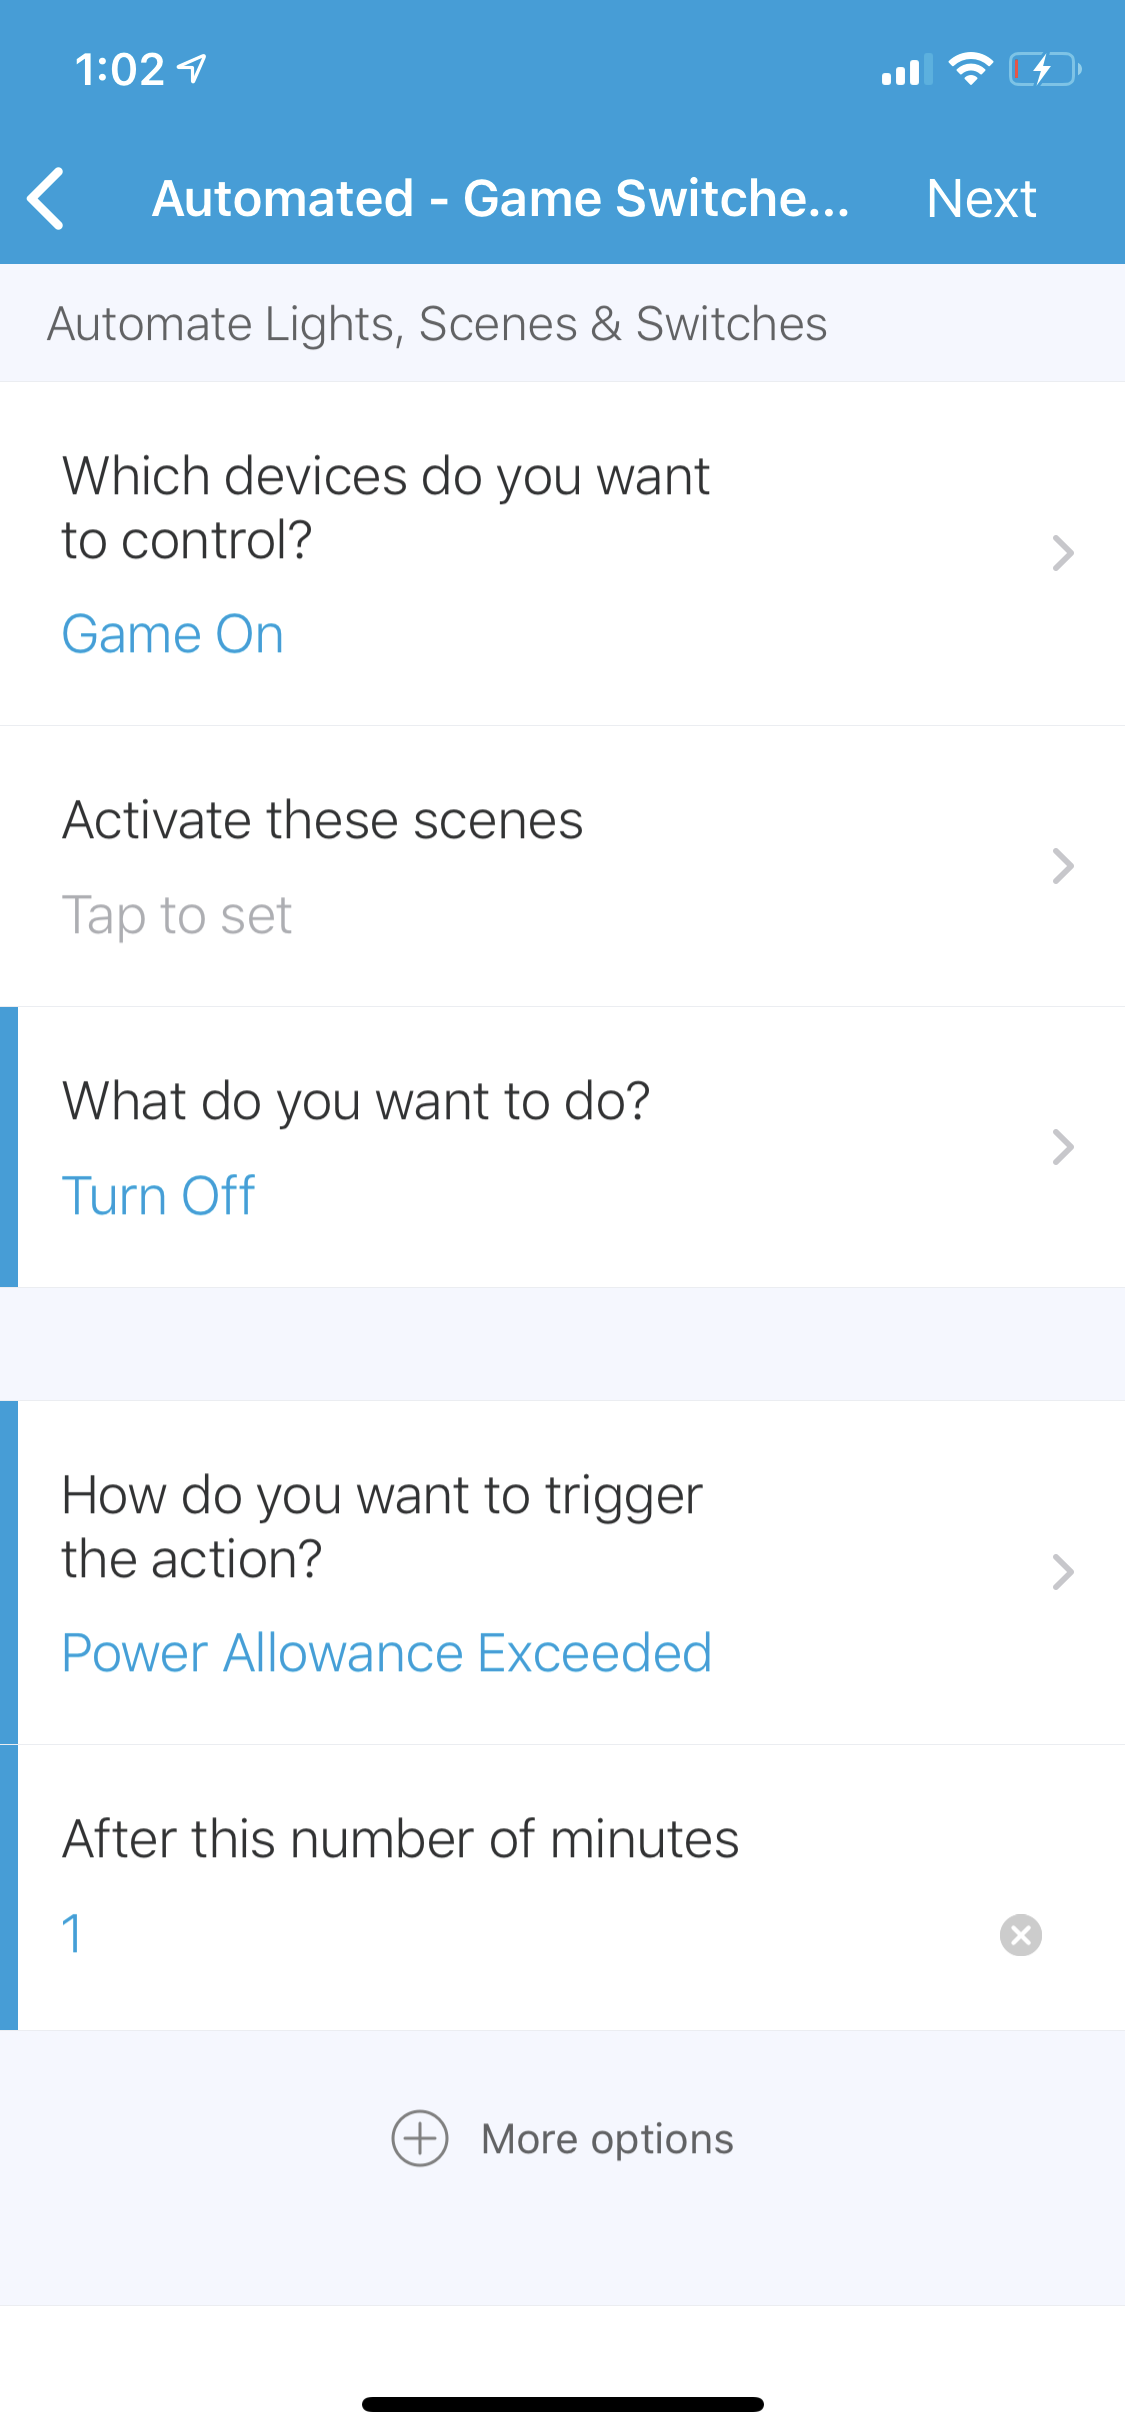Image resolution: width=1125 pixels, height=2436 pixels.
Task: Tap the cellular signal bars icon
Action: tap(906, 71)
